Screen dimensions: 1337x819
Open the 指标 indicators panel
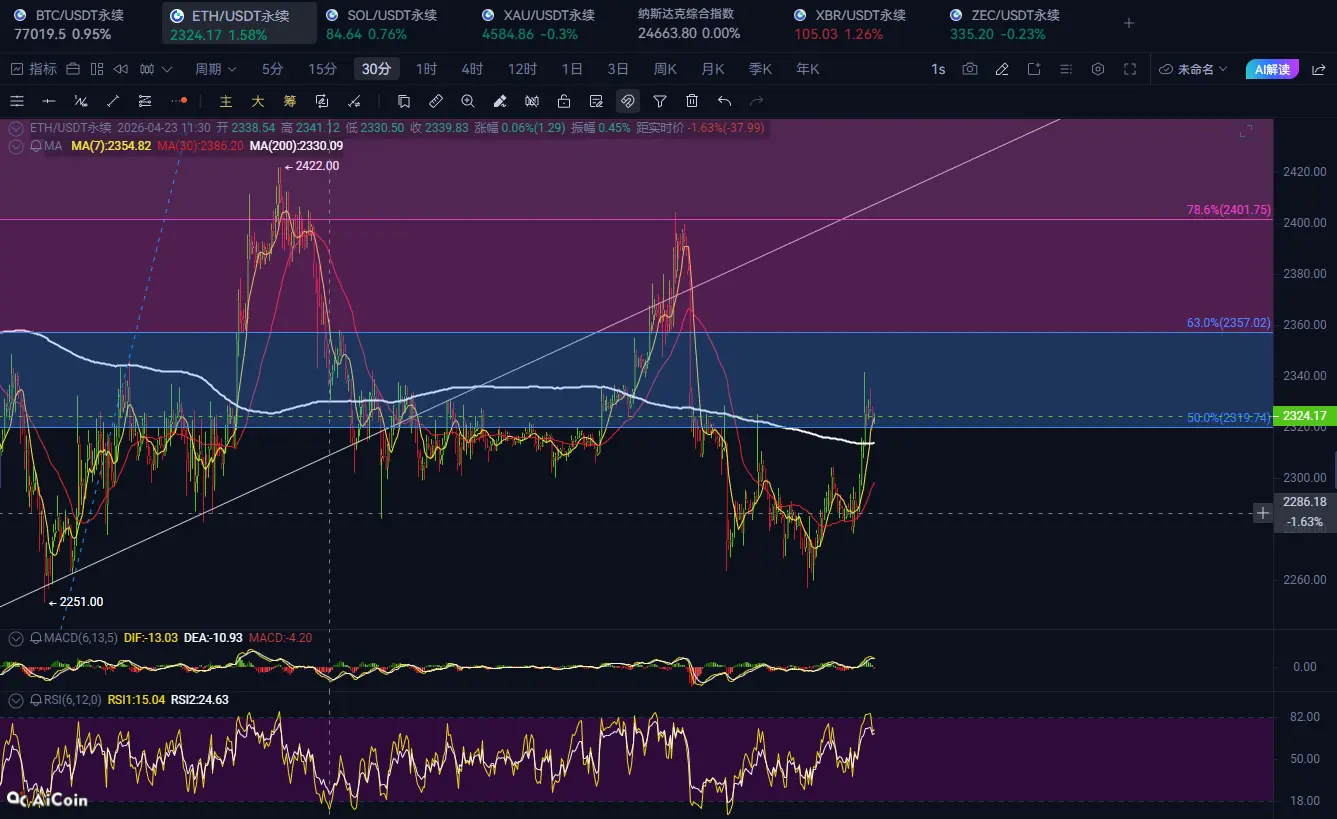33,69
